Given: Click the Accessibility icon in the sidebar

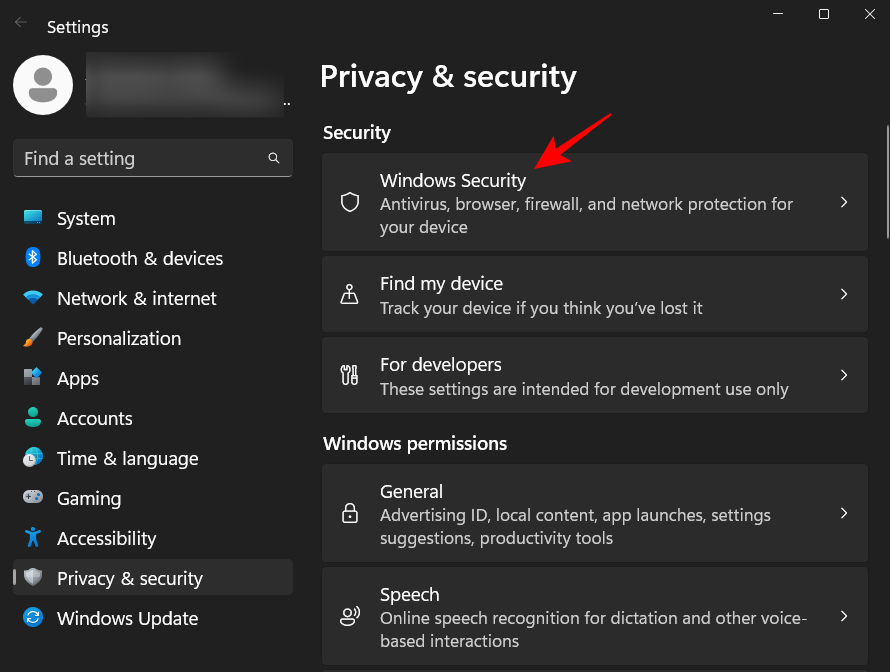Looking at the screenshot, I should point(33,538).
